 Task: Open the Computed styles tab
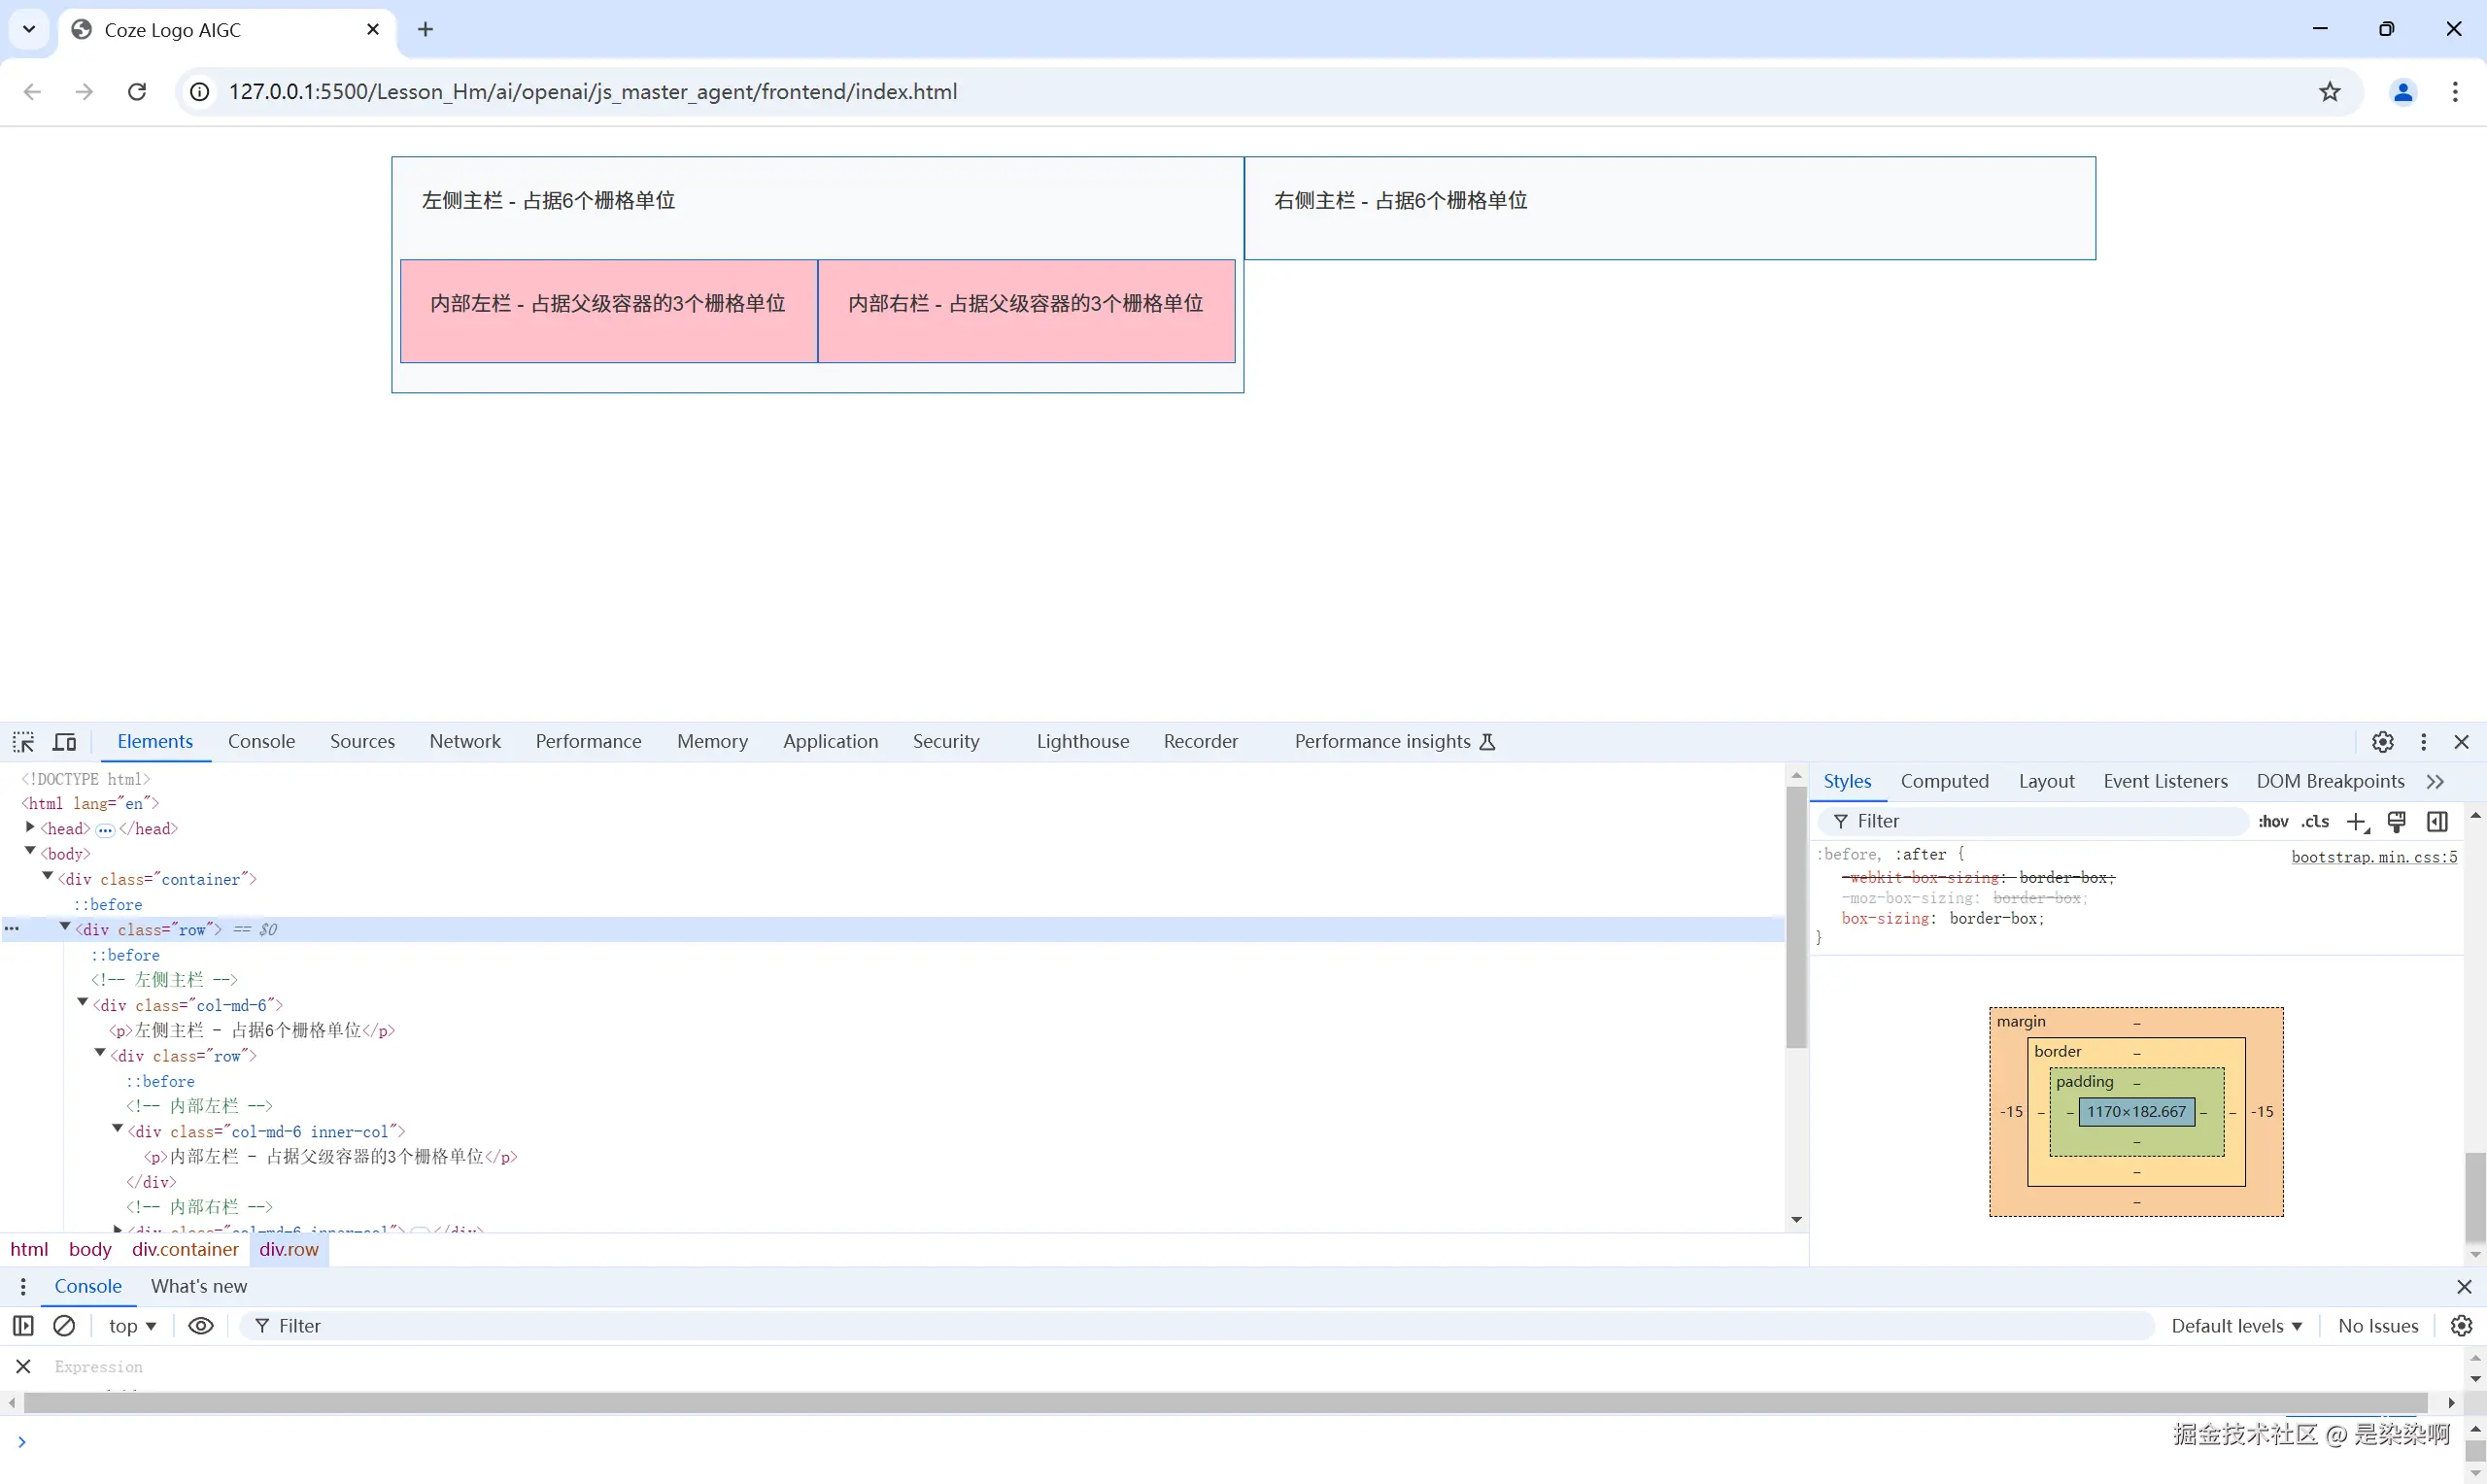(1944, 782)
